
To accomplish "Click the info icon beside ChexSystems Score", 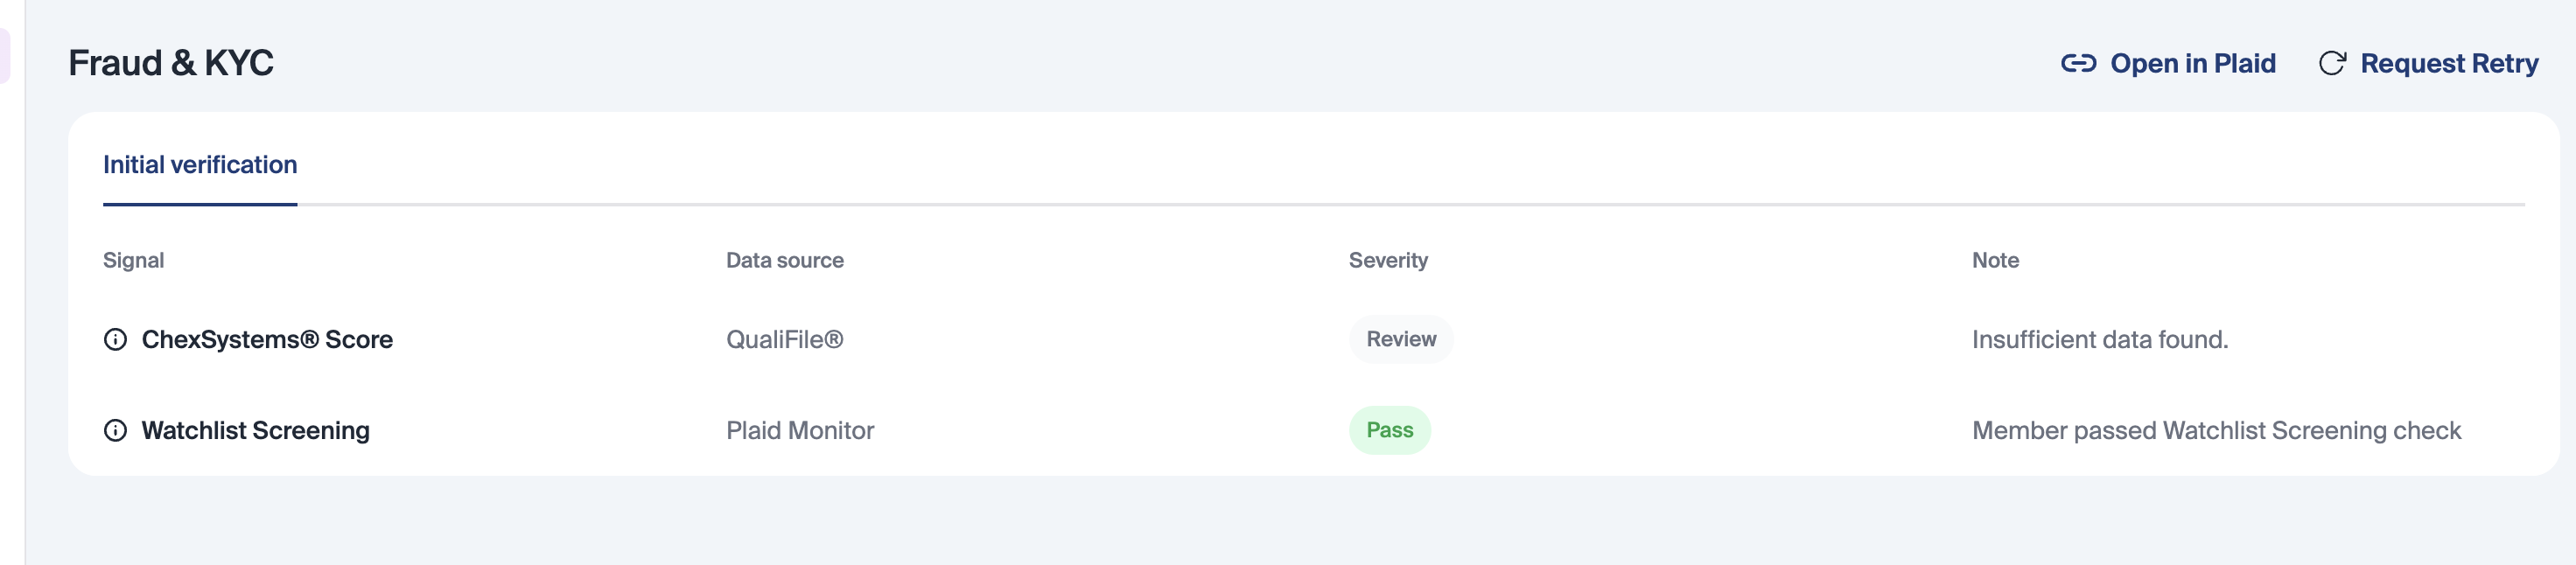I will (116, 340).
